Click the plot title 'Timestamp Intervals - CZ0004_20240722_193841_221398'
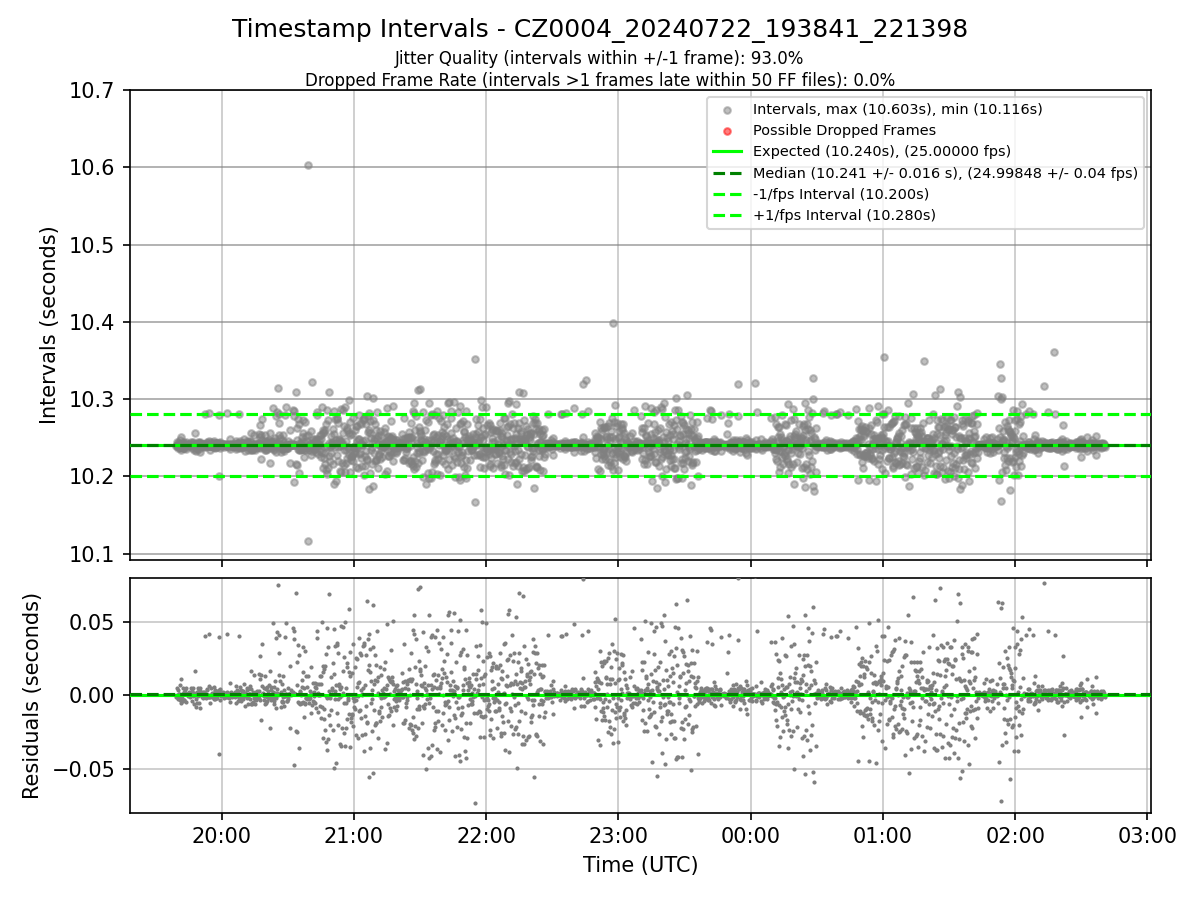Screen dimensions: 1200x900 click(x=600, y=29)
